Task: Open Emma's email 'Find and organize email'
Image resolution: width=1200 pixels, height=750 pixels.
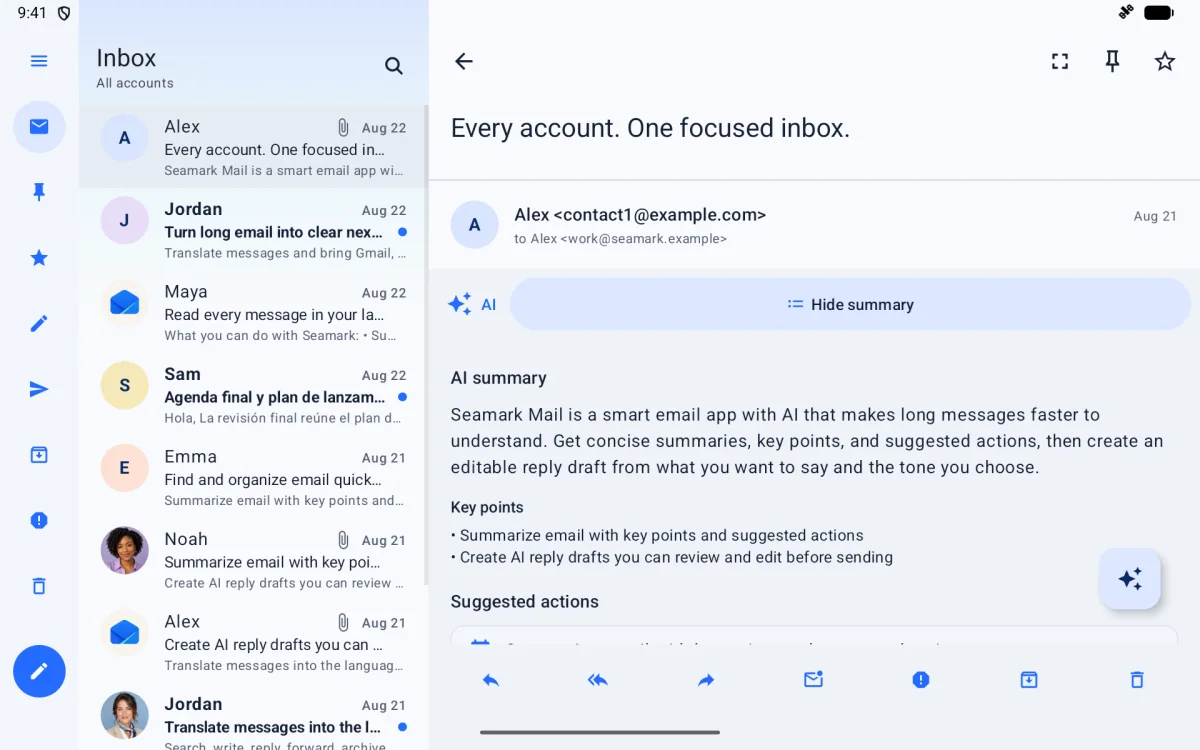Action: coord(253,477)
